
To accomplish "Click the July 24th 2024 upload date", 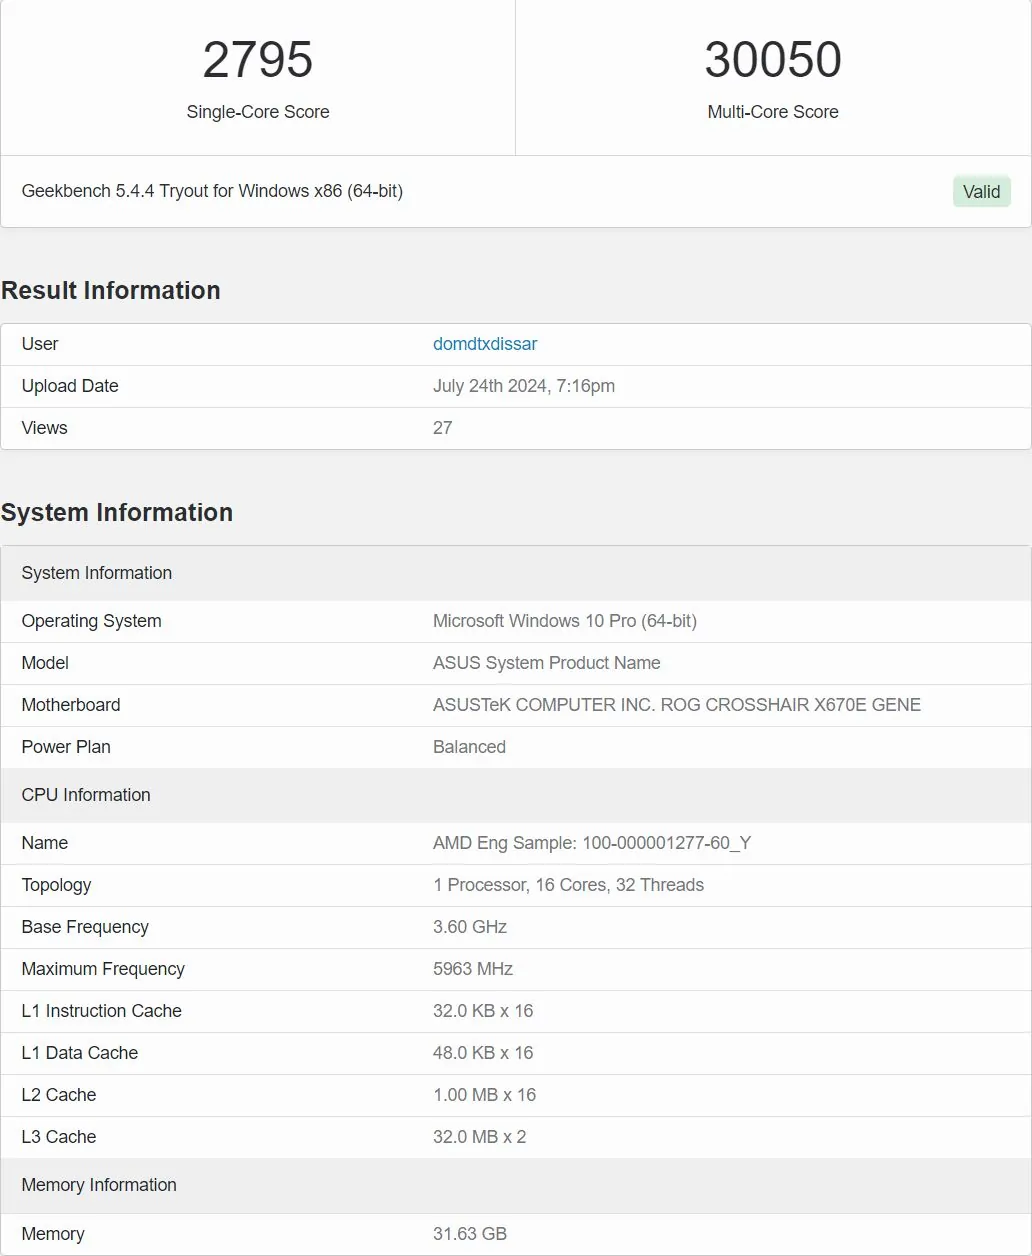I will point(523,386).
